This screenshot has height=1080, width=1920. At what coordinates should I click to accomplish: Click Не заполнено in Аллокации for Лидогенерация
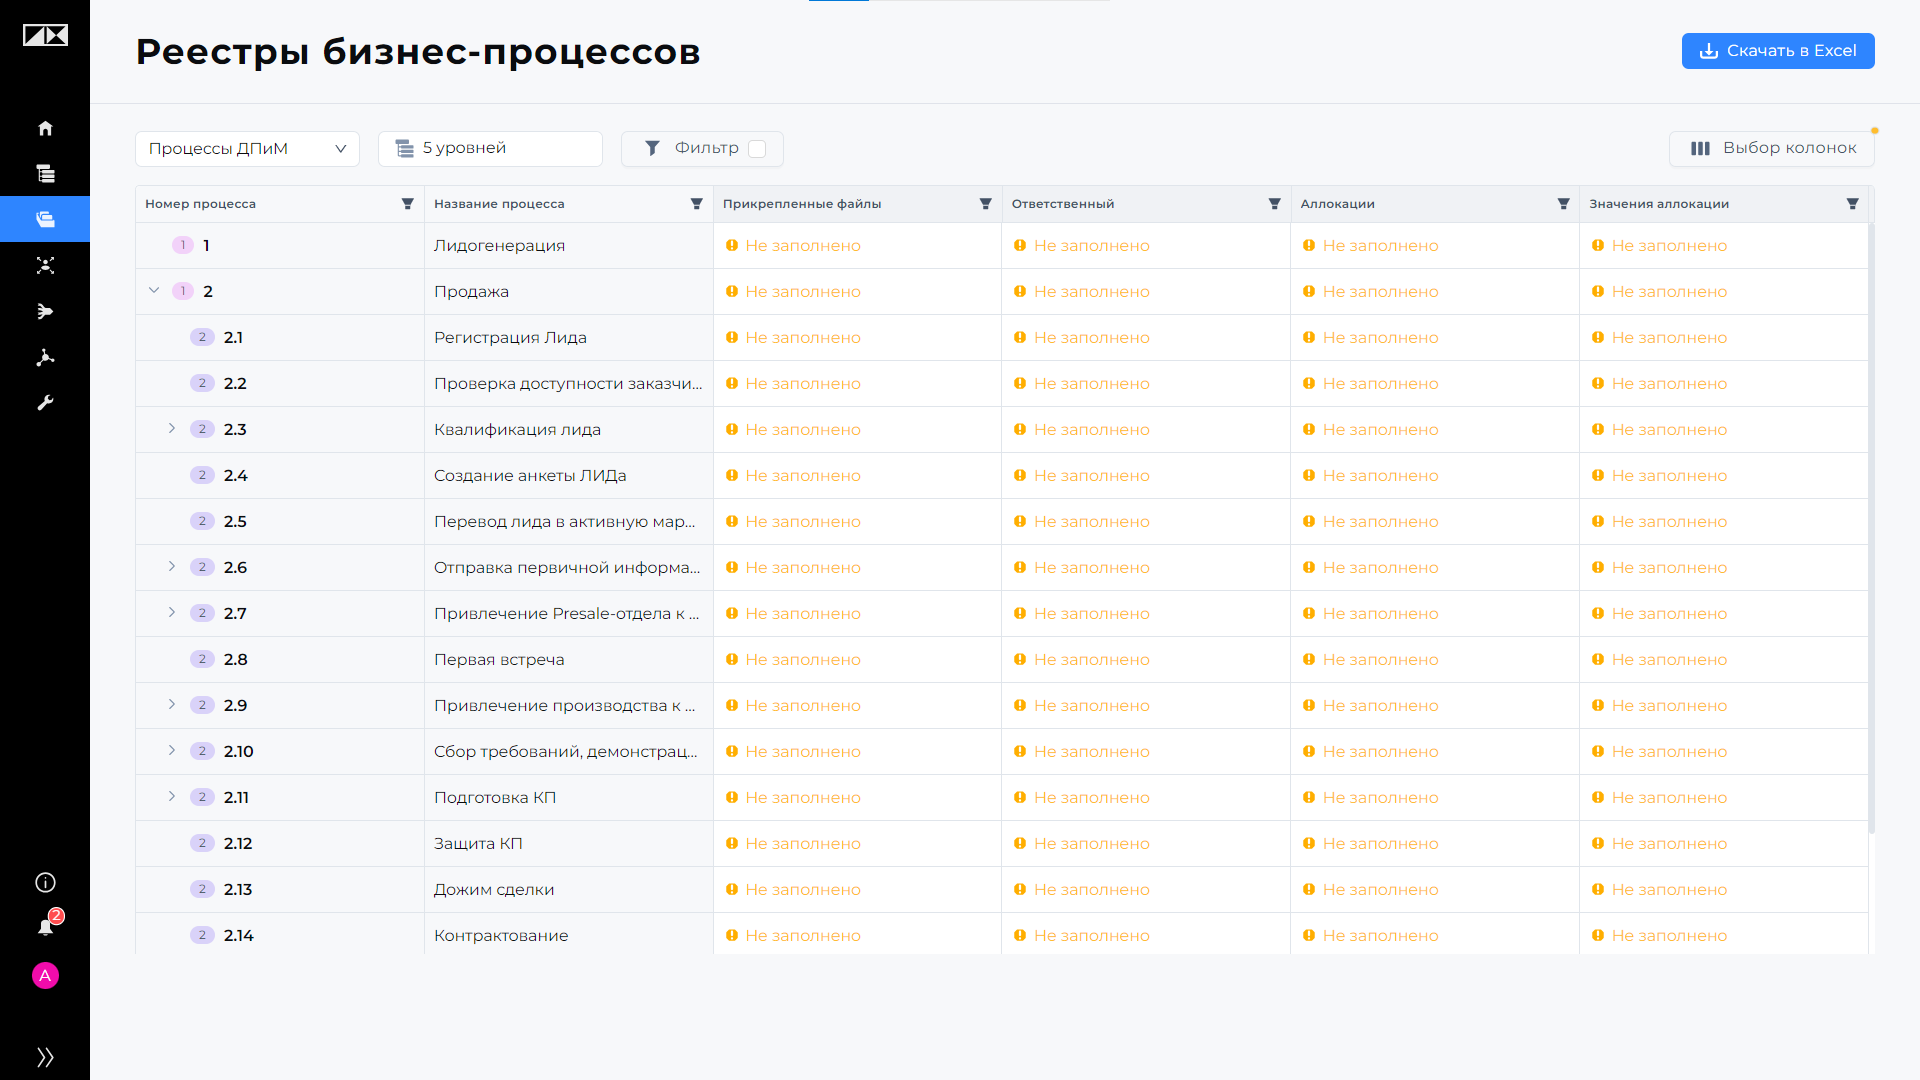click(x=1380, y=246)
